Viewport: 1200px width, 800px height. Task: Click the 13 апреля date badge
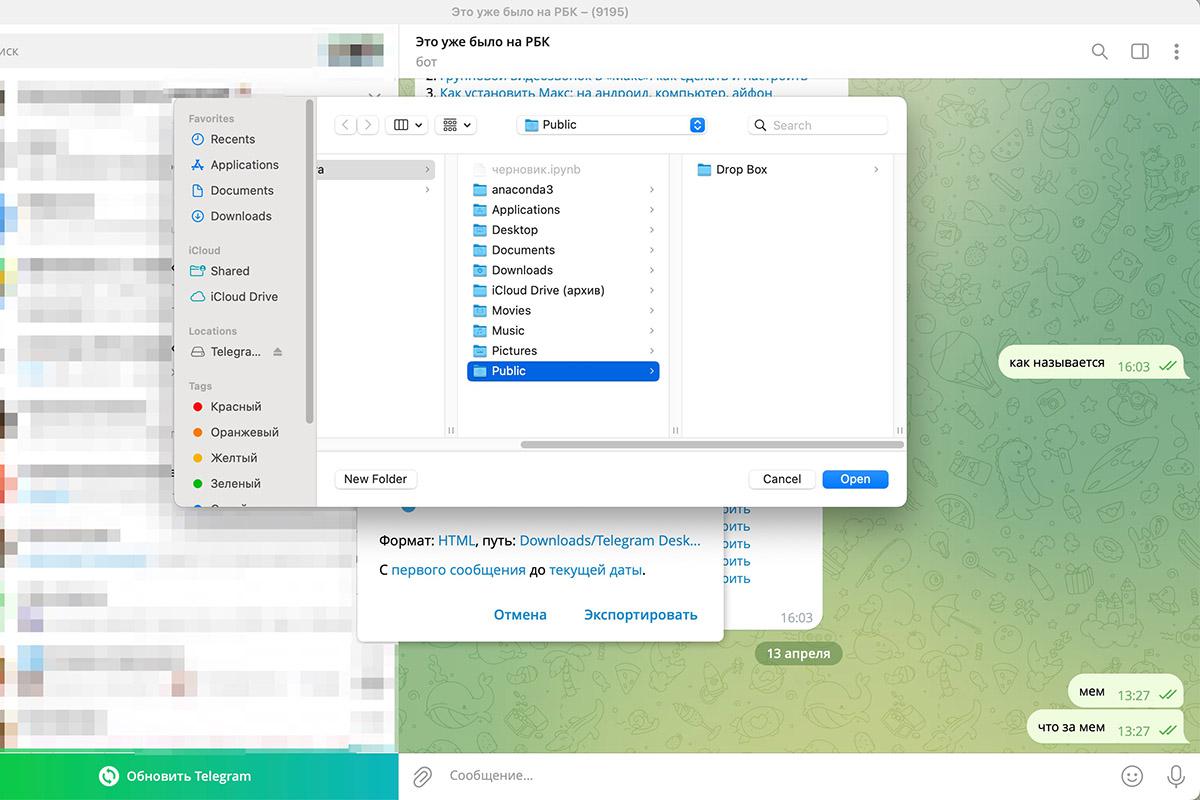coord(799,653)
